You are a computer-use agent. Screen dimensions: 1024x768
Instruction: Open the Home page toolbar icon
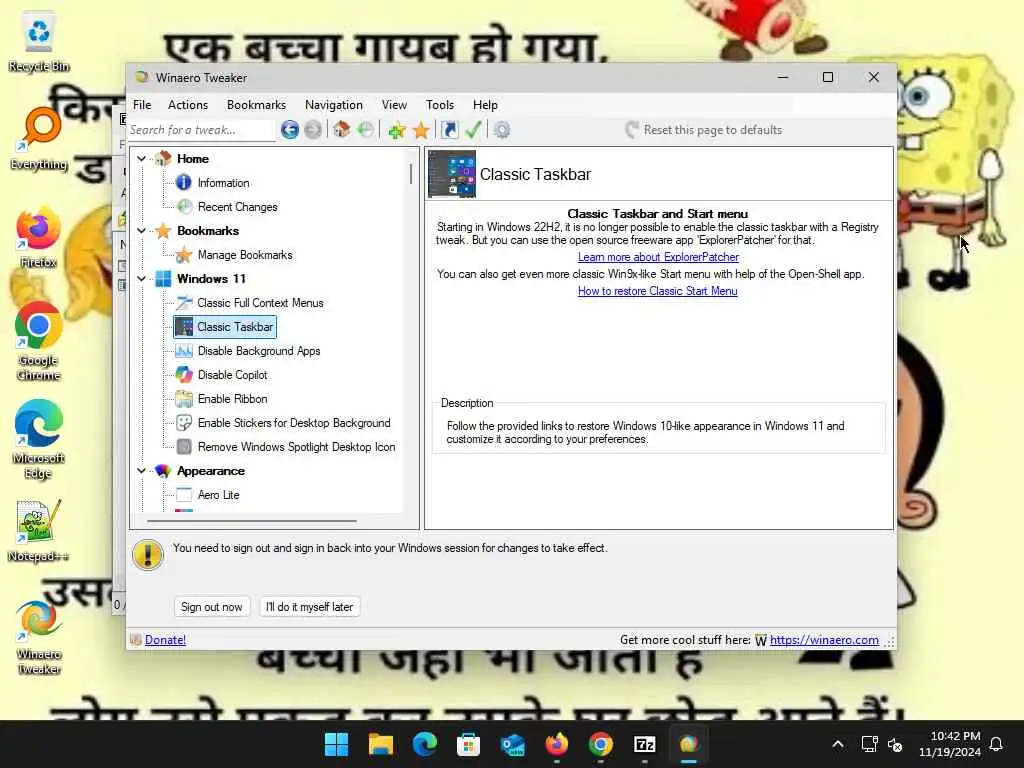tap(341, 130)
